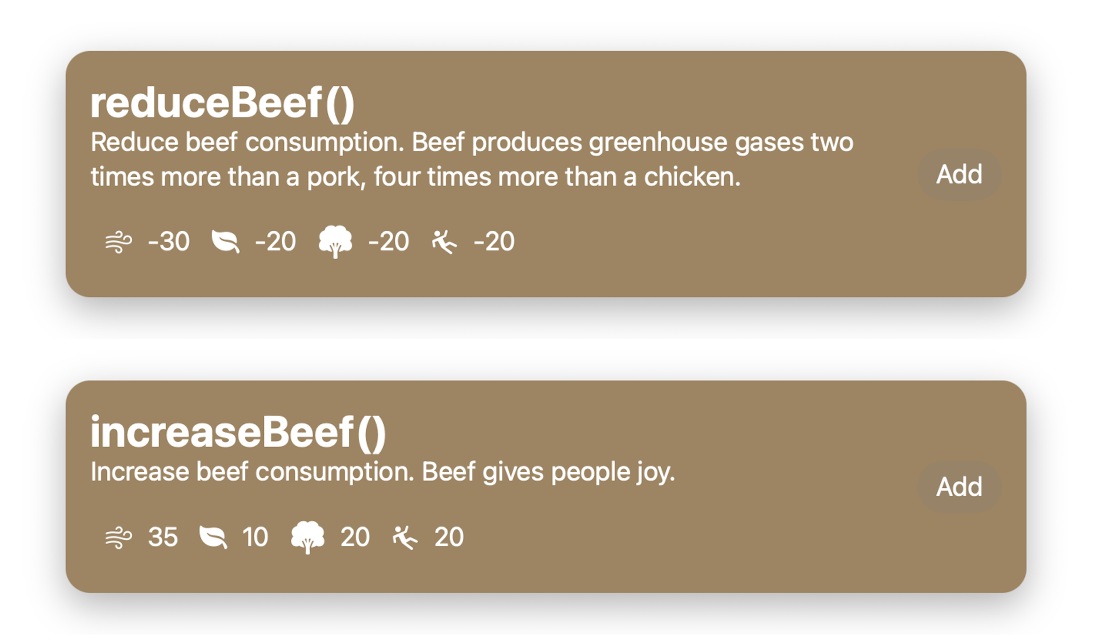Click the 20 tree value in increaseBeef
The width and height of the screenshot is (1100, 644).
pos(355,538)
